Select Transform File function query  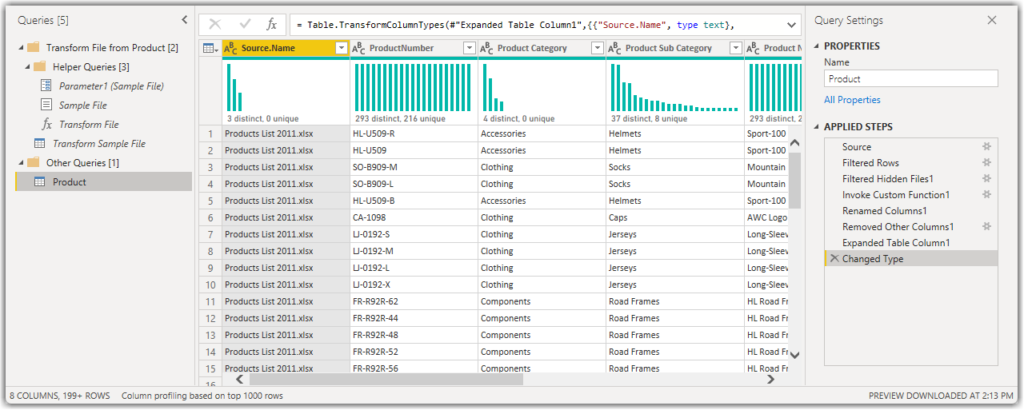pos(89,124)
